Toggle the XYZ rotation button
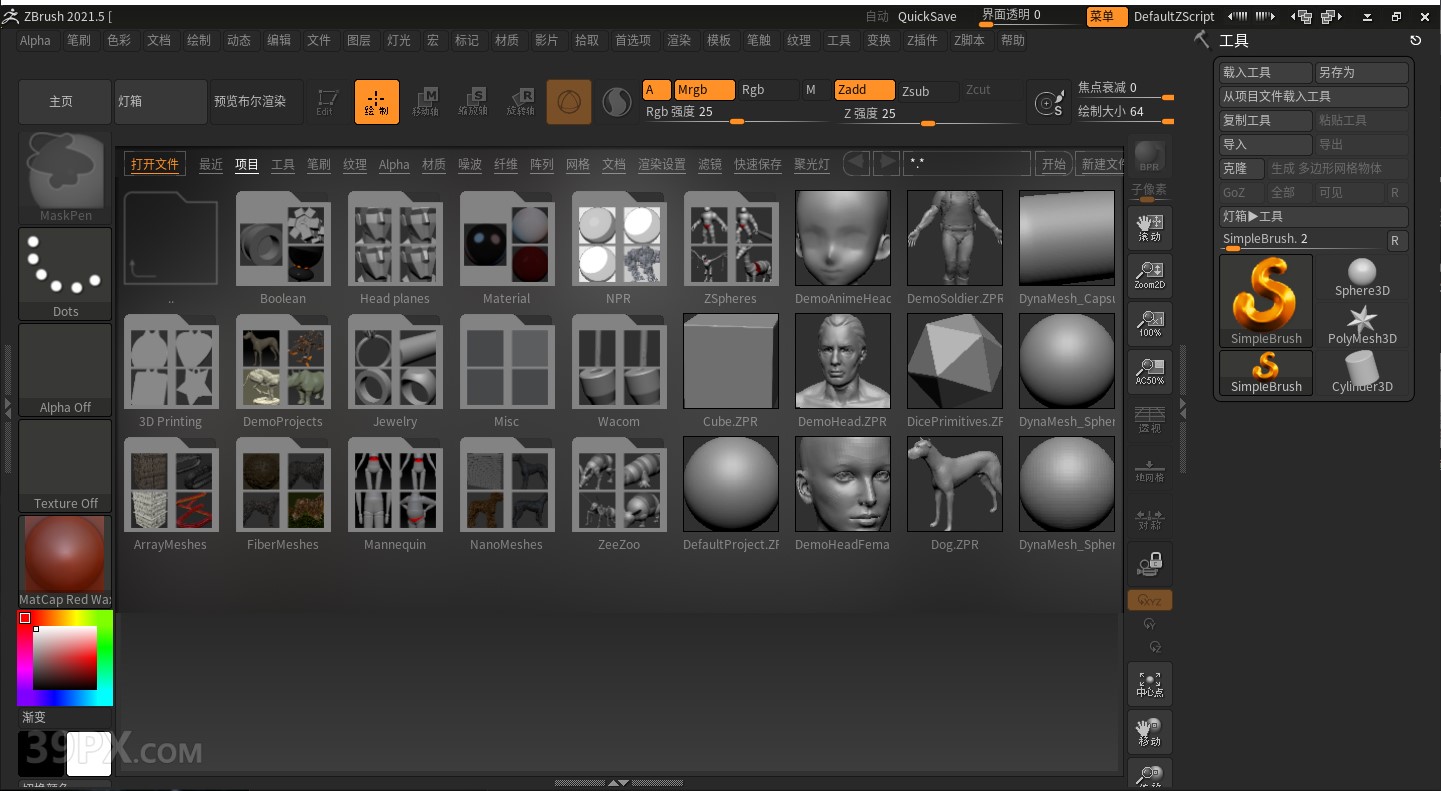The width and height of the screenshot is (1441, 791). coord(1150,600)
